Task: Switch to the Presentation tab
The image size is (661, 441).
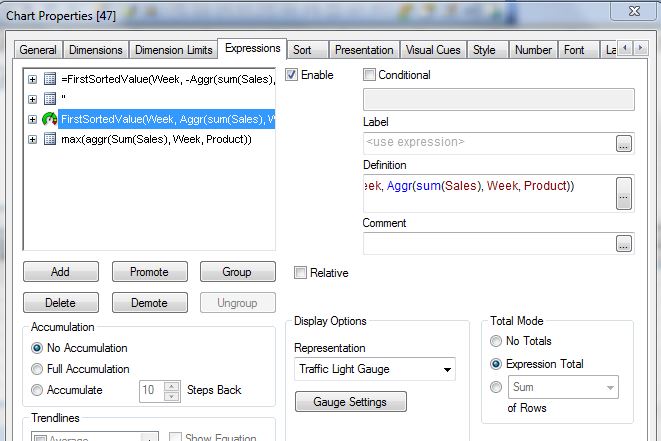Action: (364, 50)
